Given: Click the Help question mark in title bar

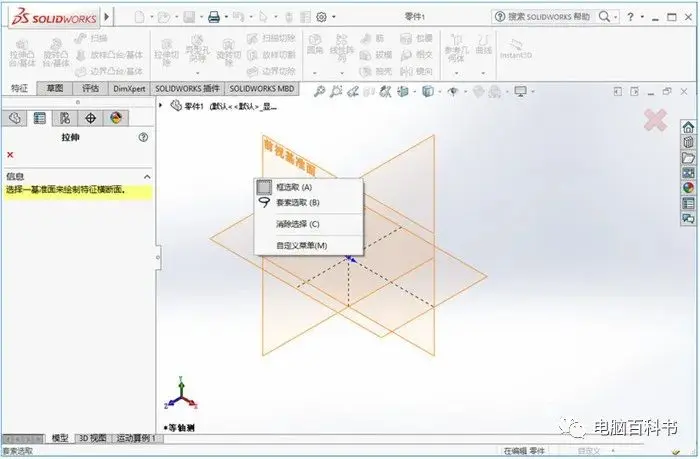Looking at the screenshot, I should pyautogui.click(x=630, y=17).
